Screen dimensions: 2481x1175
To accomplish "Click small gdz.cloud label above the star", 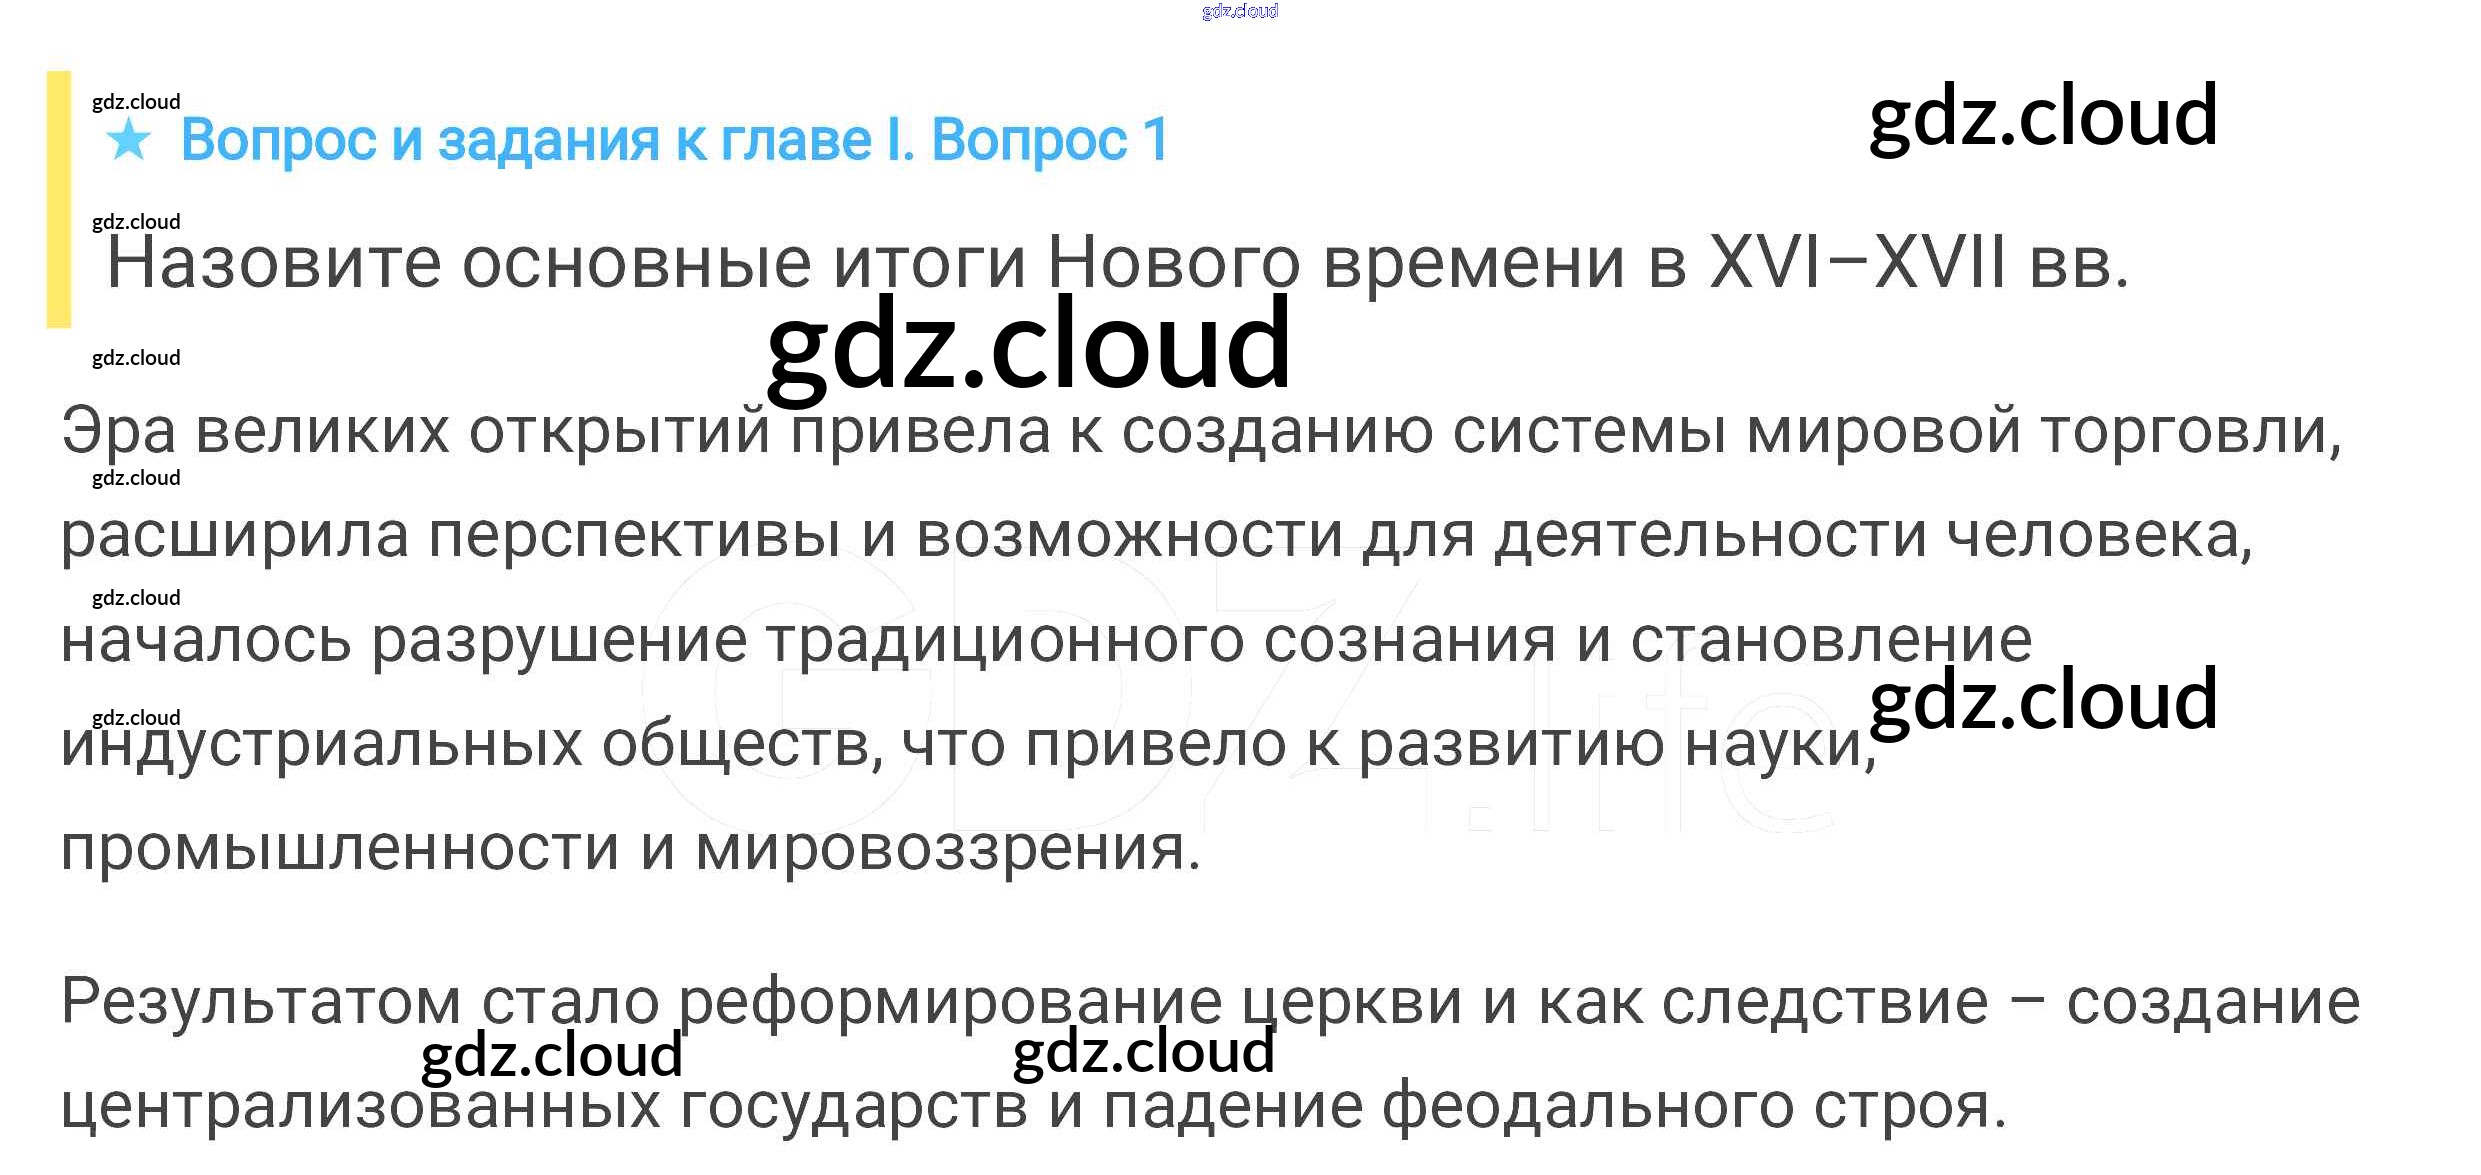I will 136,102.
